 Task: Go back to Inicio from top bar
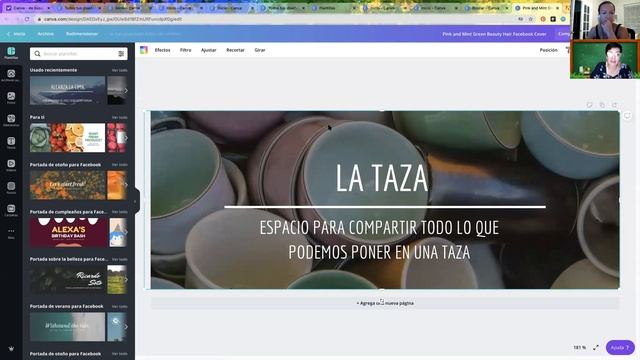coord(17,34)
